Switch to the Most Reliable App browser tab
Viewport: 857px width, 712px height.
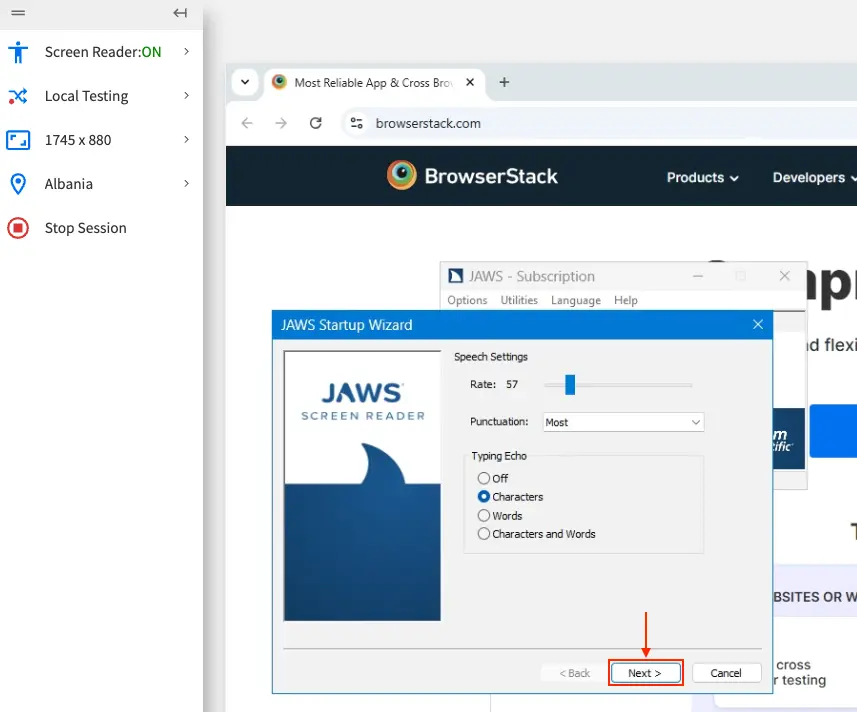pyautogui.click(x=370, y=83)
